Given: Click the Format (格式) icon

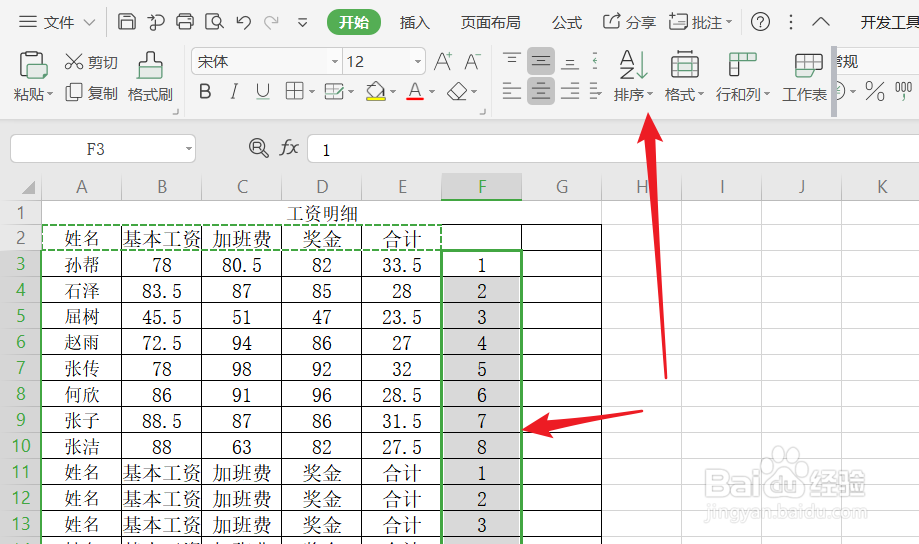Looking at the screenshot, I should pos(685,64).
